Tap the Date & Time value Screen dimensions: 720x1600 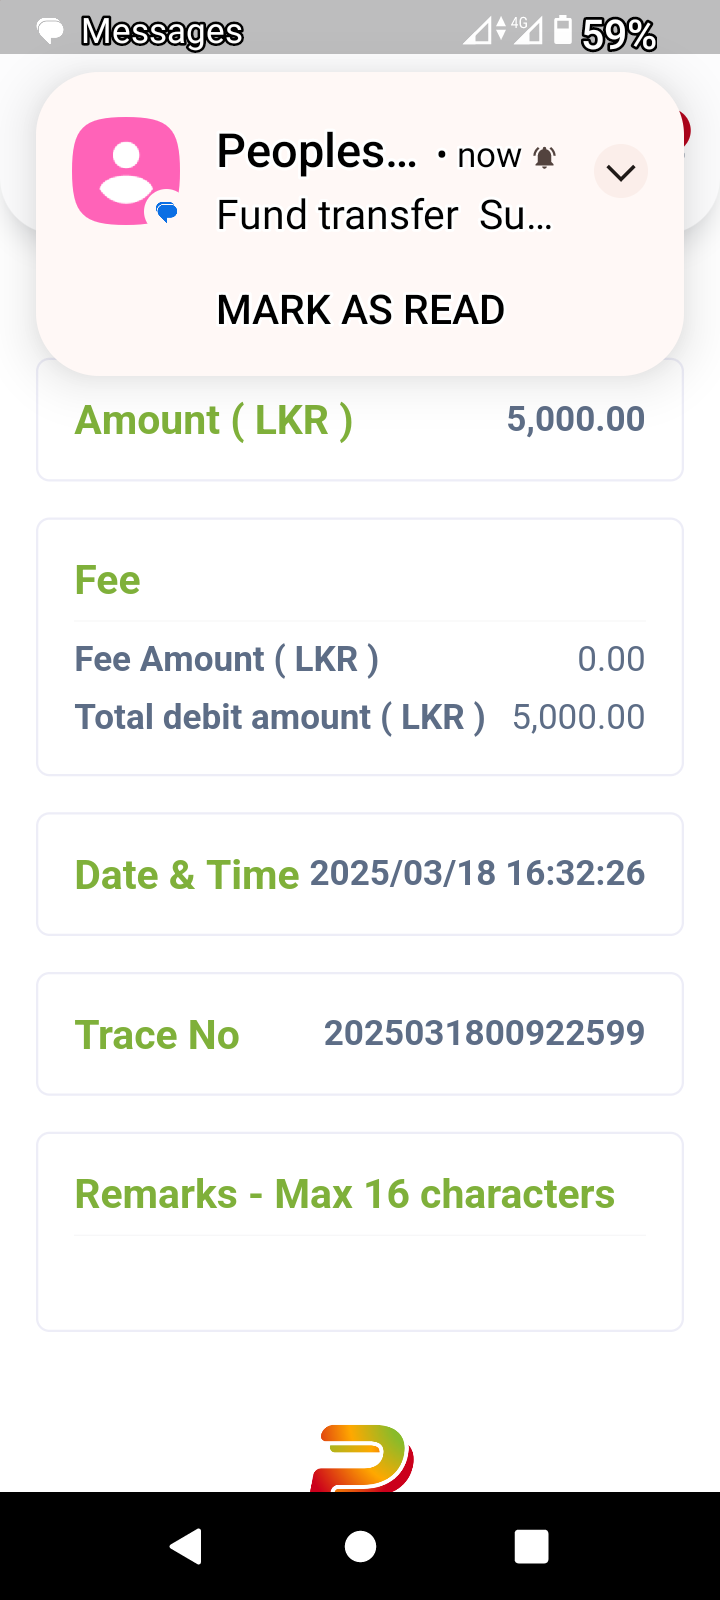[x=477, y=873]
